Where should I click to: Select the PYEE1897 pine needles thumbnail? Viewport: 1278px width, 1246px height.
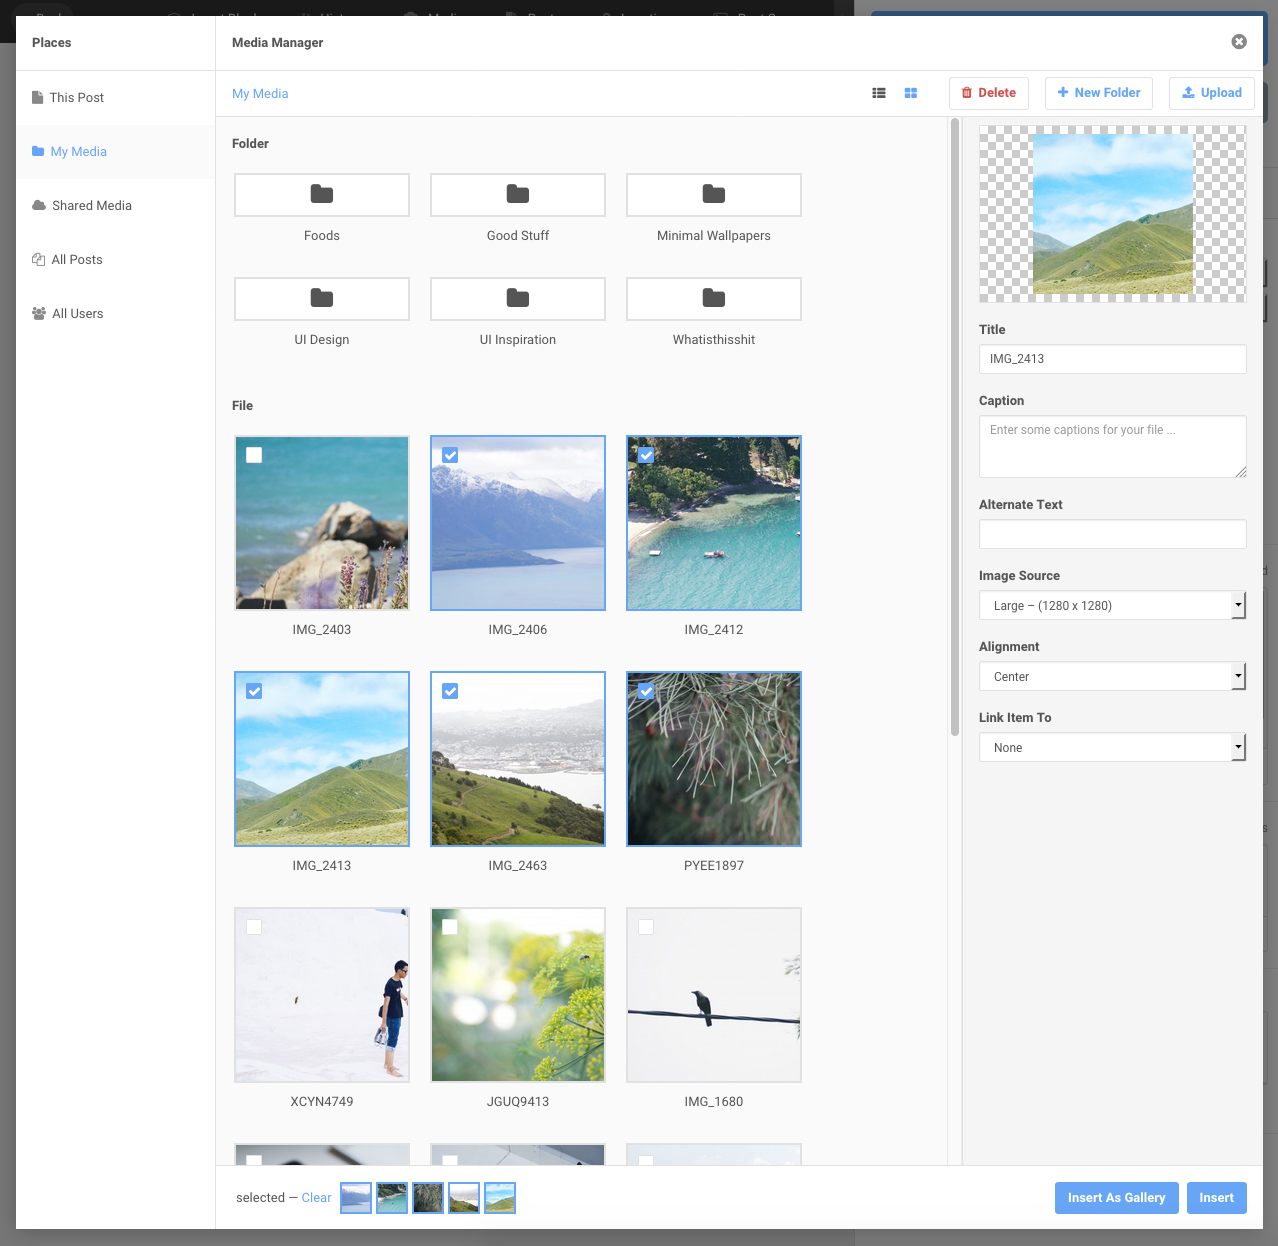pyautogui.click(x=714, y=759)
